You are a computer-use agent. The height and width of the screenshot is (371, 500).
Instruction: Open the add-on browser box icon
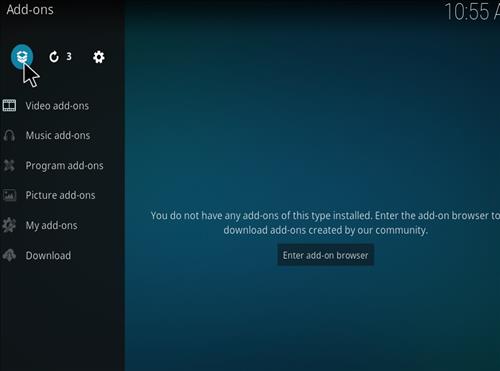pyautogui.click(x=22, y=57)
